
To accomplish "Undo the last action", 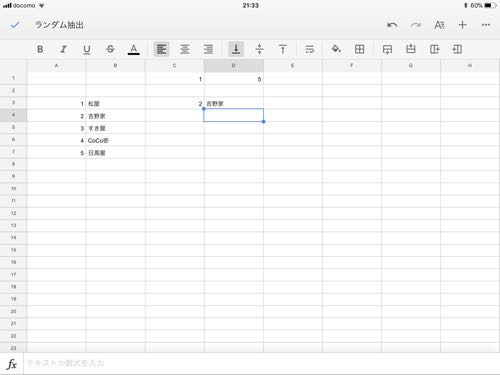I will point(392,25).
